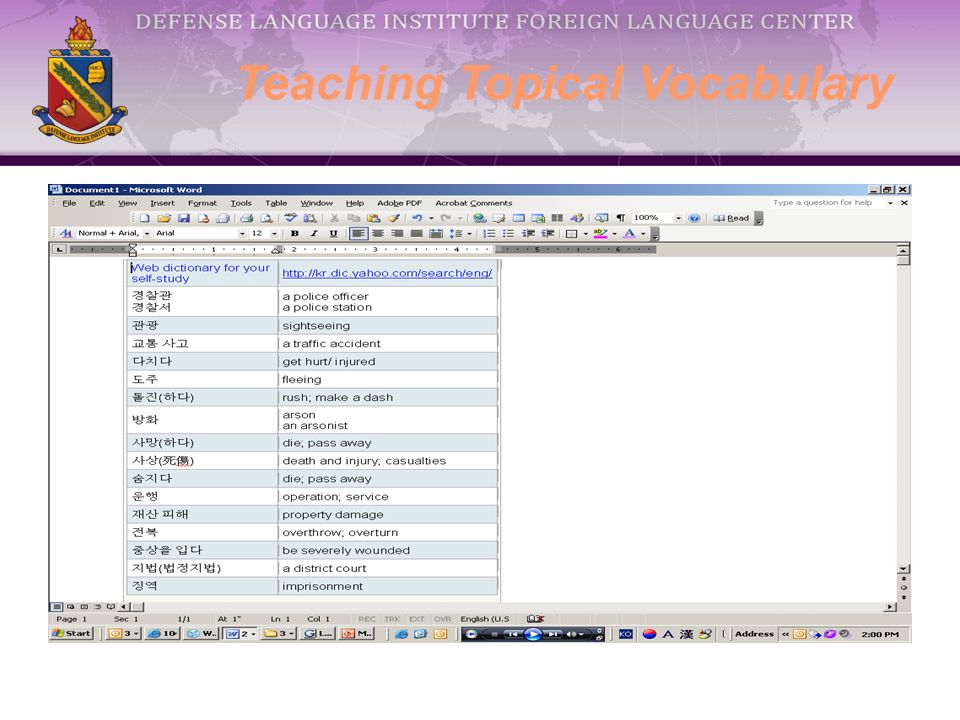
Task: Open the Edit menu
Action: 97,203
